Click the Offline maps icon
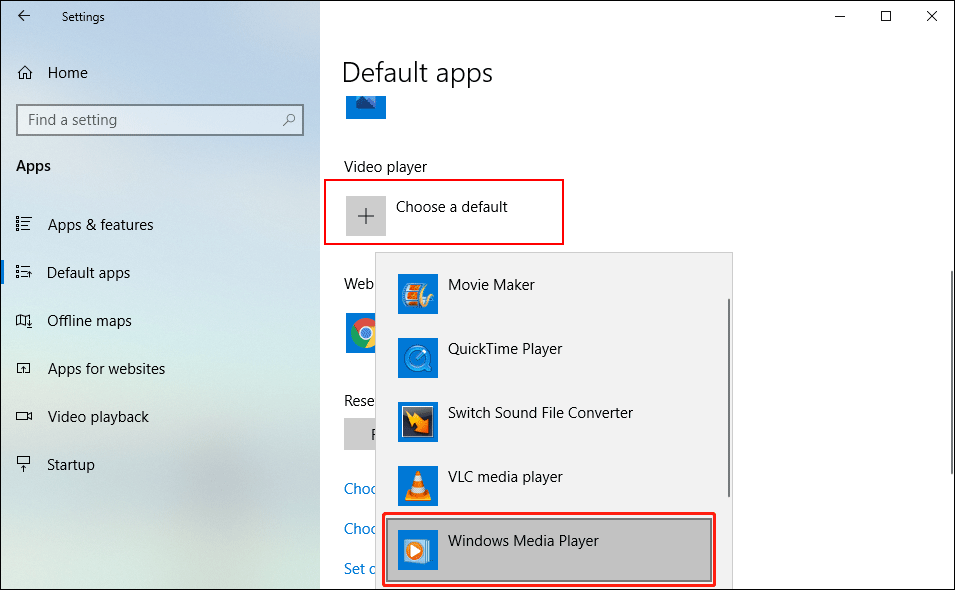 coord(24,320)
